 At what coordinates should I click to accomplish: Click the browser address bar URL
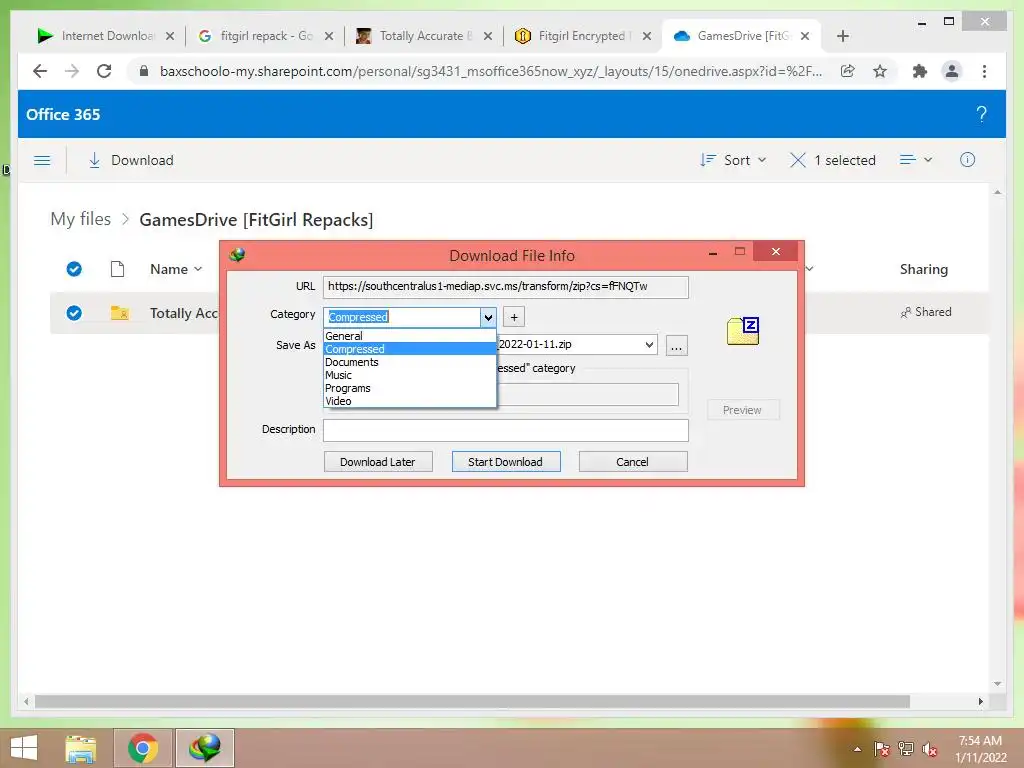tap(490, 71)
